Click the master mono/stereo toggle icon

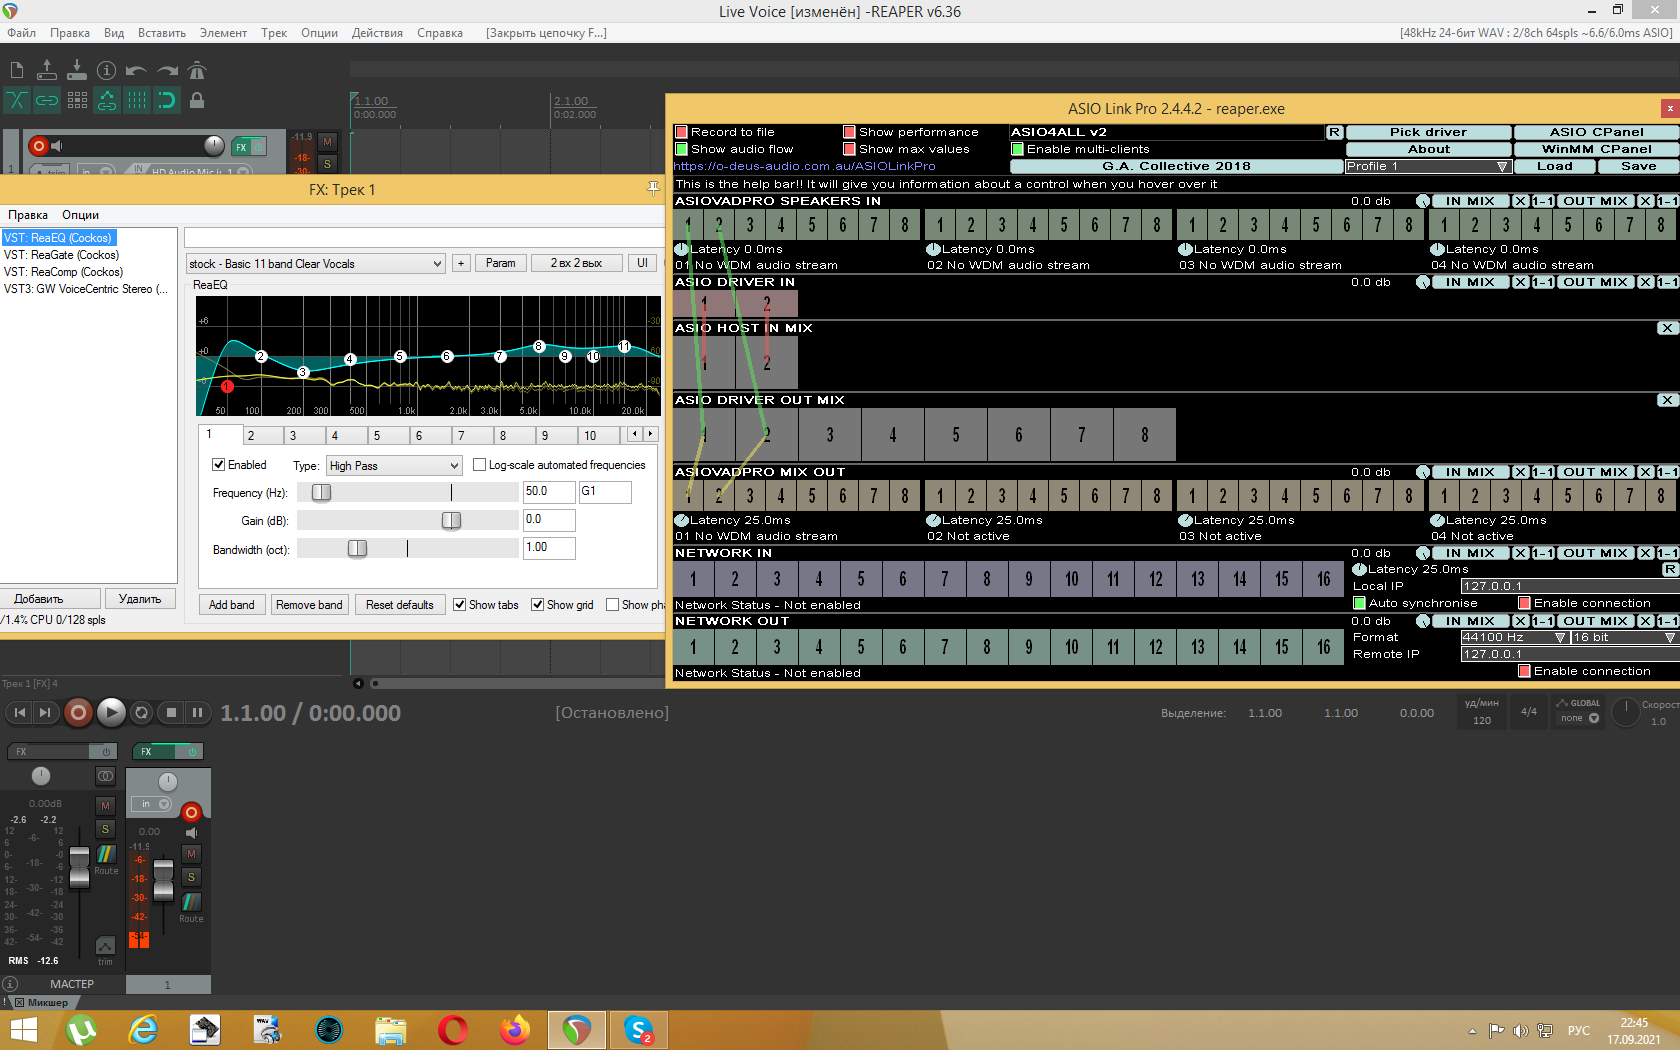point(105,776)
